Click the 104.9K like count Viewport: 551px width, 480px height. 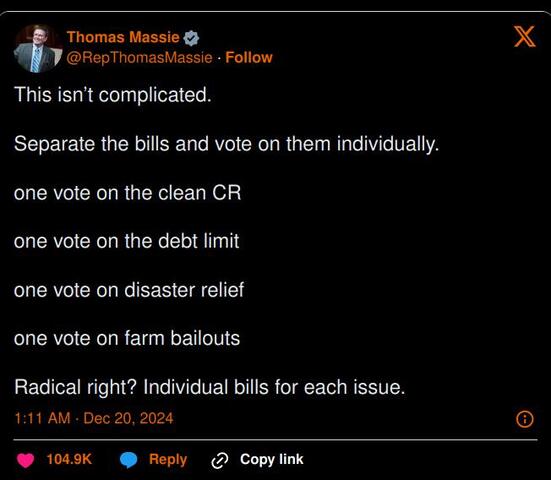coord(69,459)
